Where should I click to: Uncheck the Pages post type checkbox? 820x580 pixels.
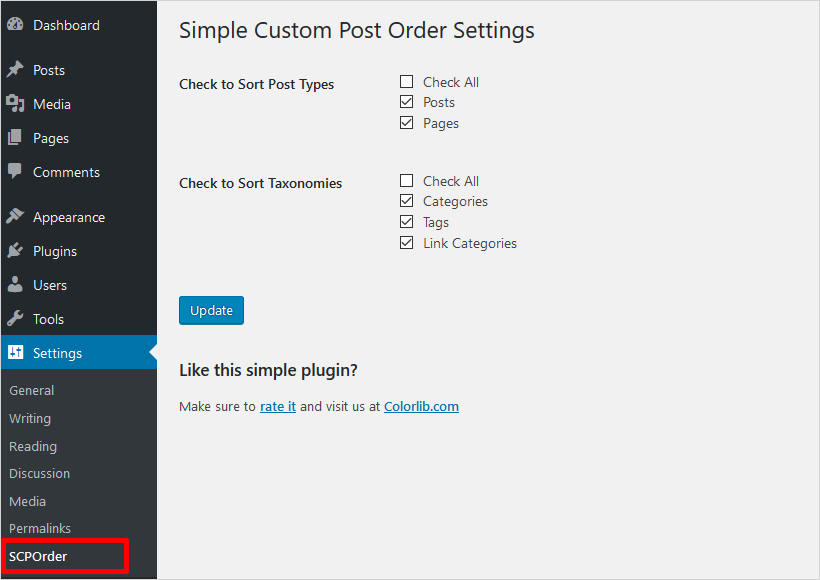[x=407, y=123]
